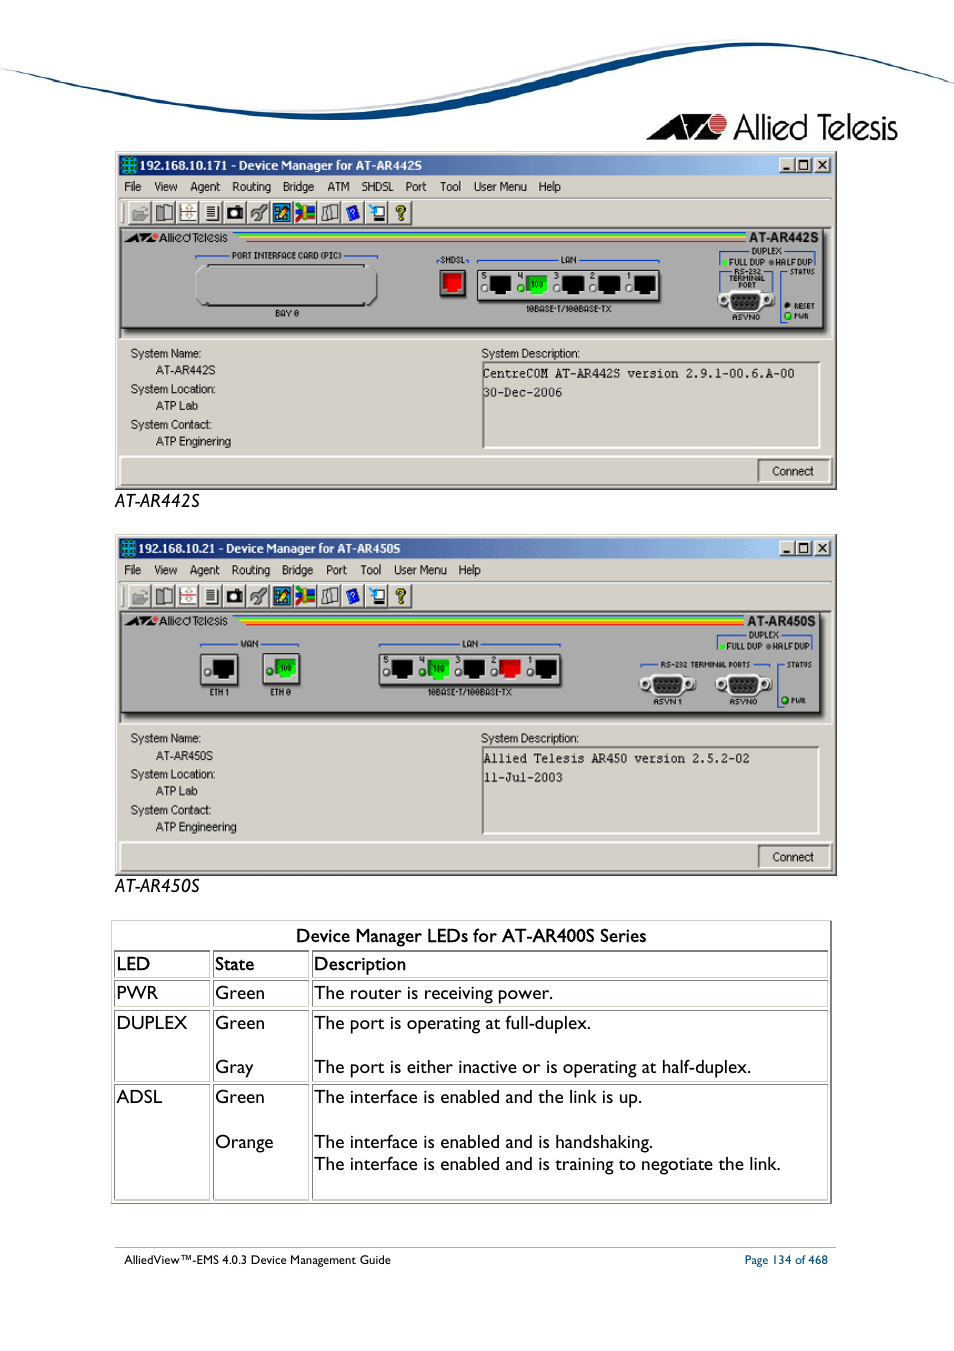Open Tool menu in AT-AR450S window
This screenshot has height=1351, width=954.
(x=371, y=571)
